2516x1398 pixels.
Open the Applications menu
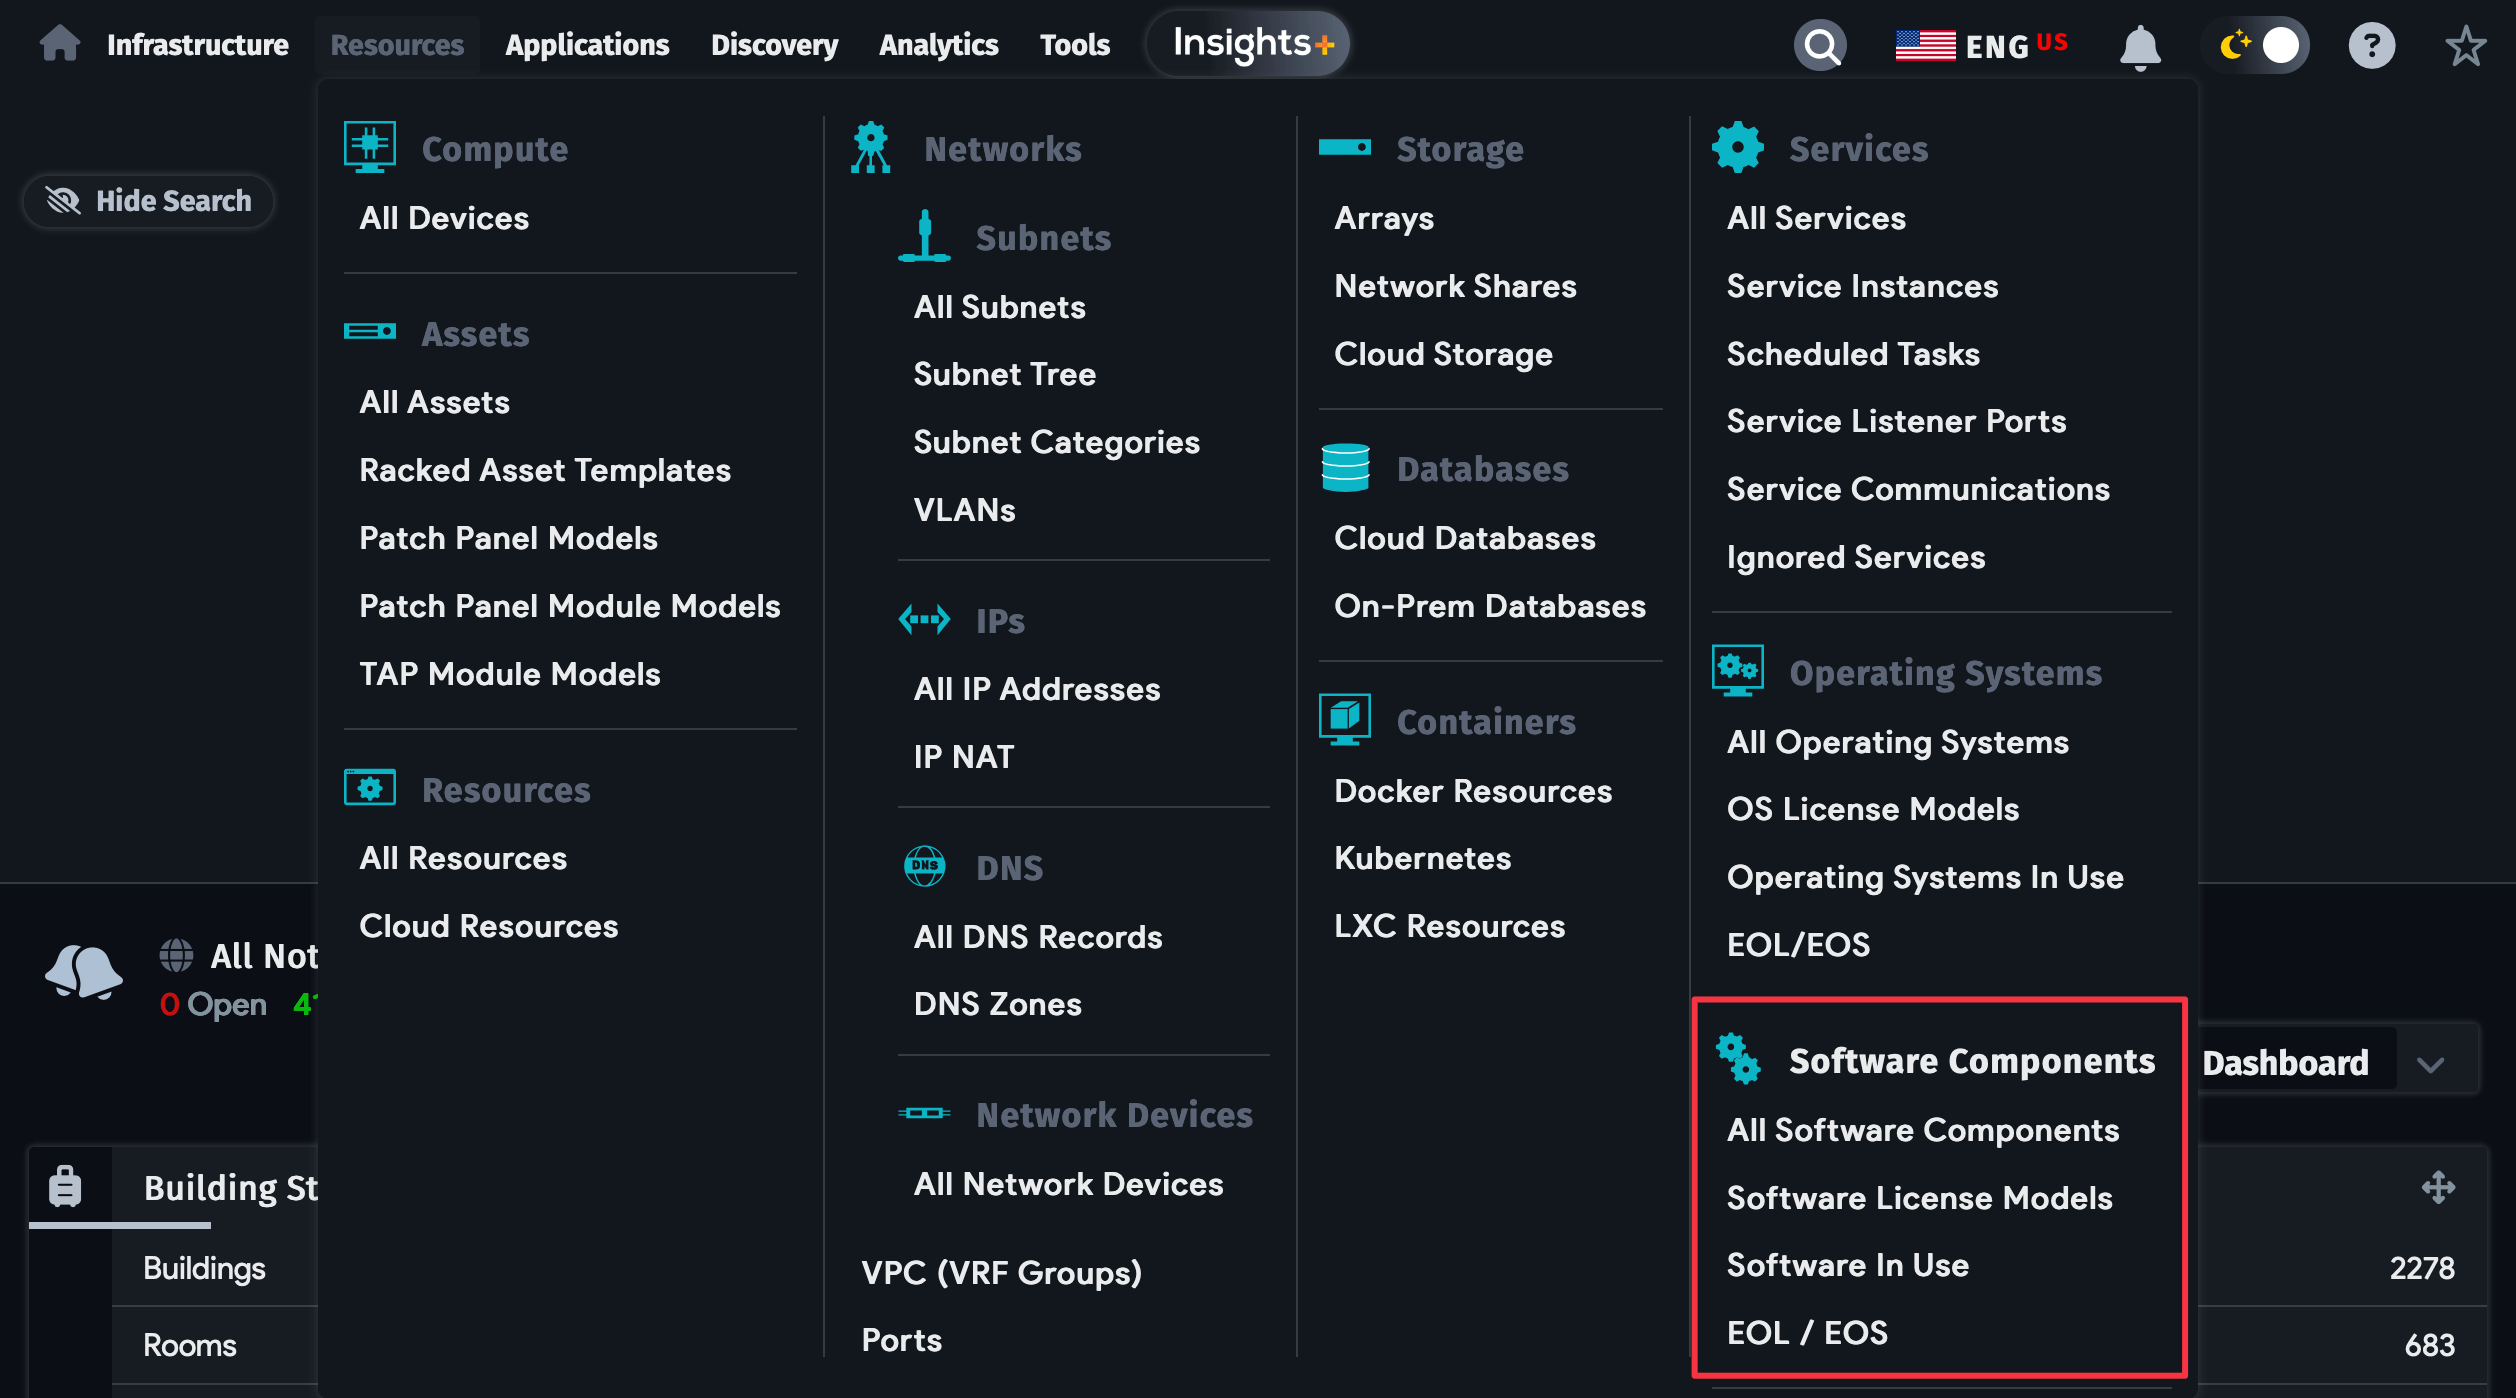[x=587, y=45]
